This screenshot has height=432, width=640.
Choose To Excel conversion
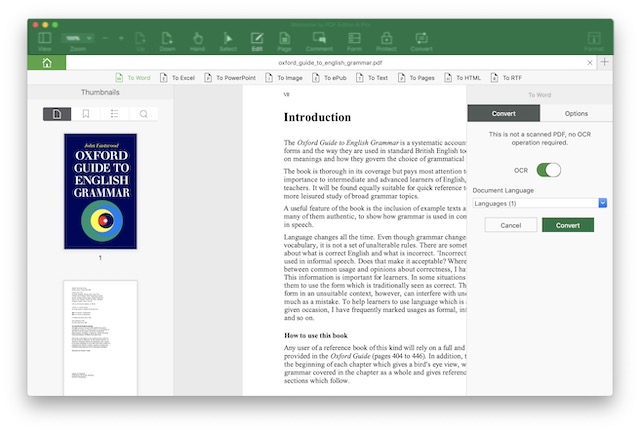177,78
